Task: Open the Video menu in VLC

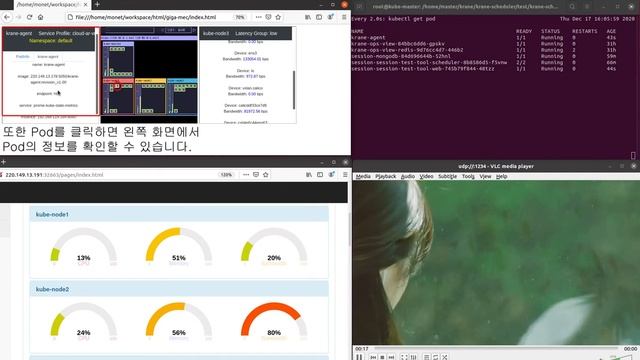Action: 426,176
